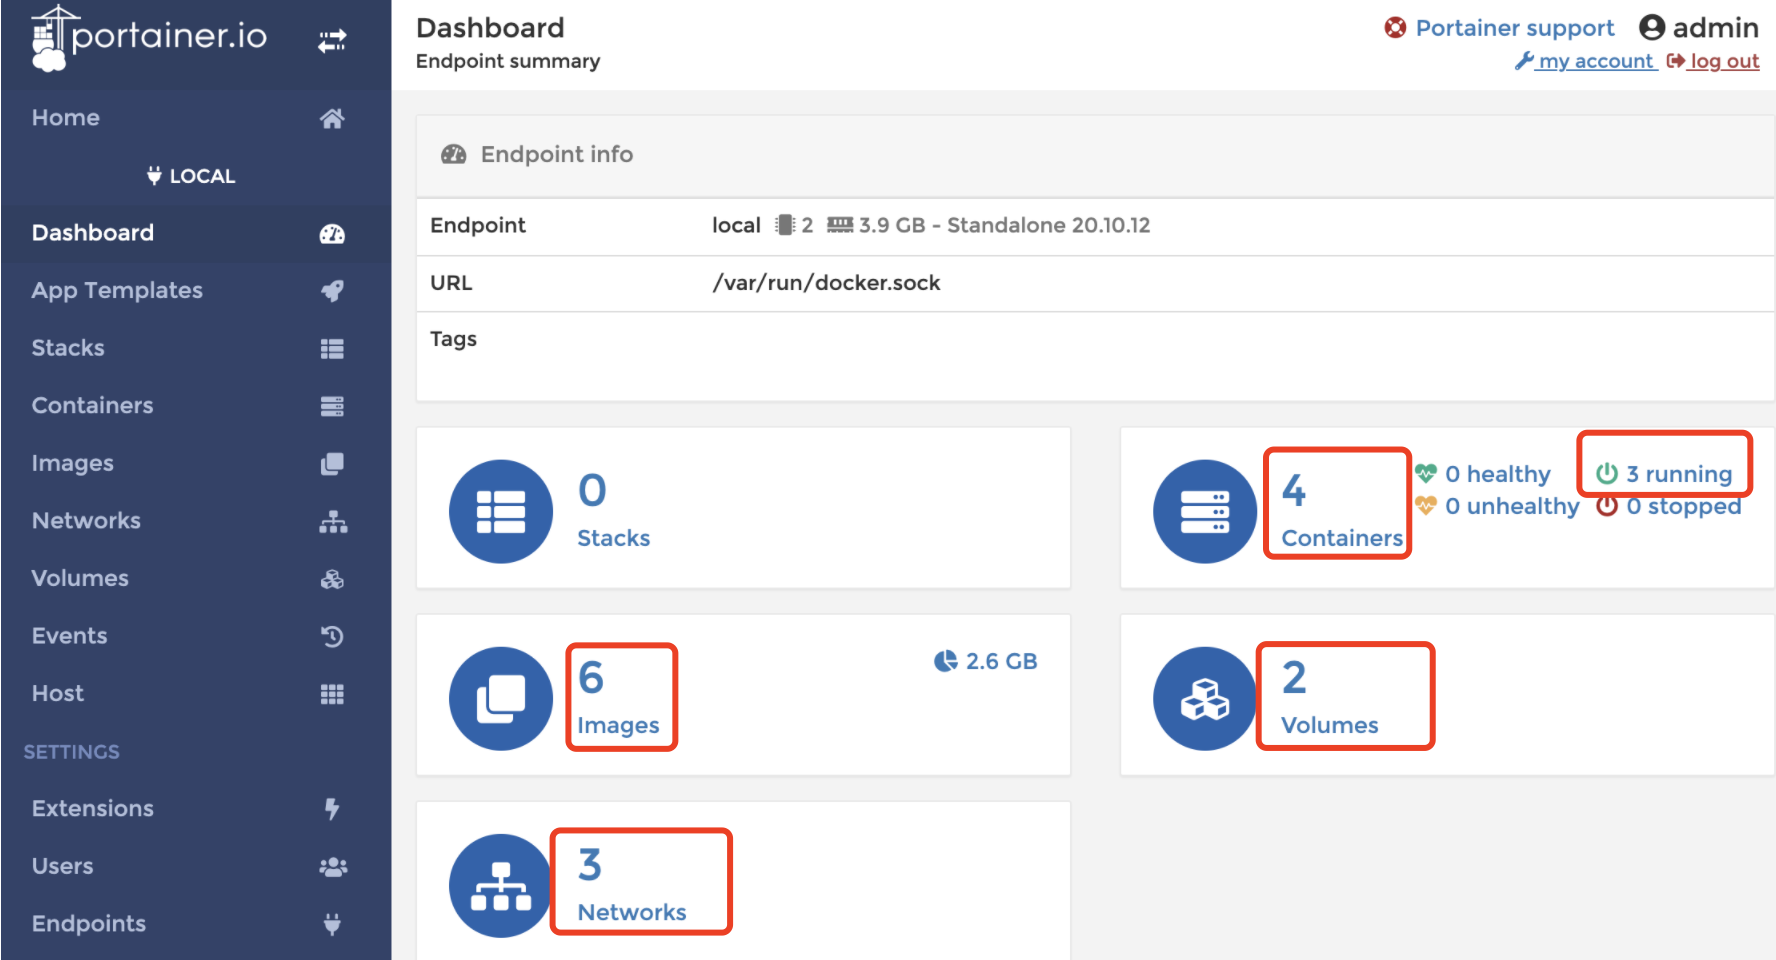Click the Host grid icon in sidebar

coord(332,694)
